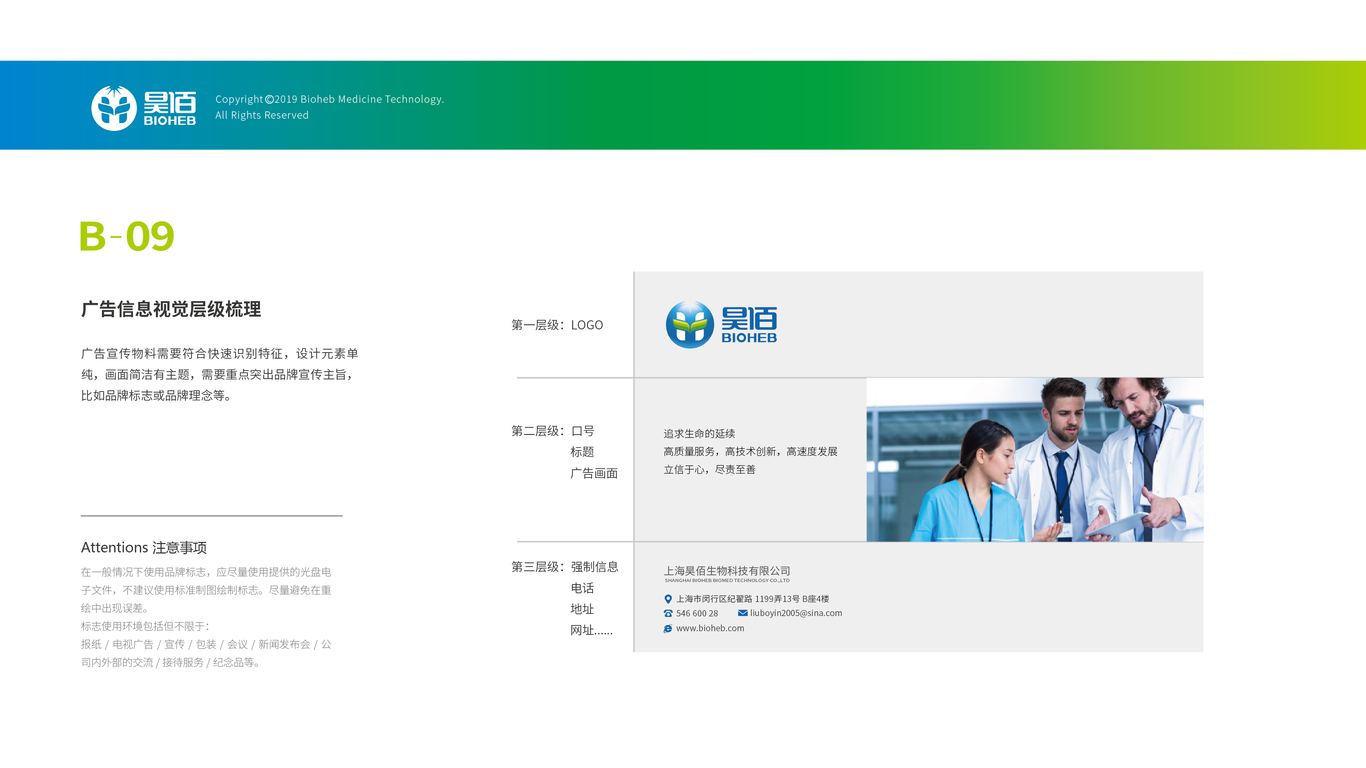Click the line 标志使用环境包括但不限于:
This screenshot has width=1366, height=768.
145,626
